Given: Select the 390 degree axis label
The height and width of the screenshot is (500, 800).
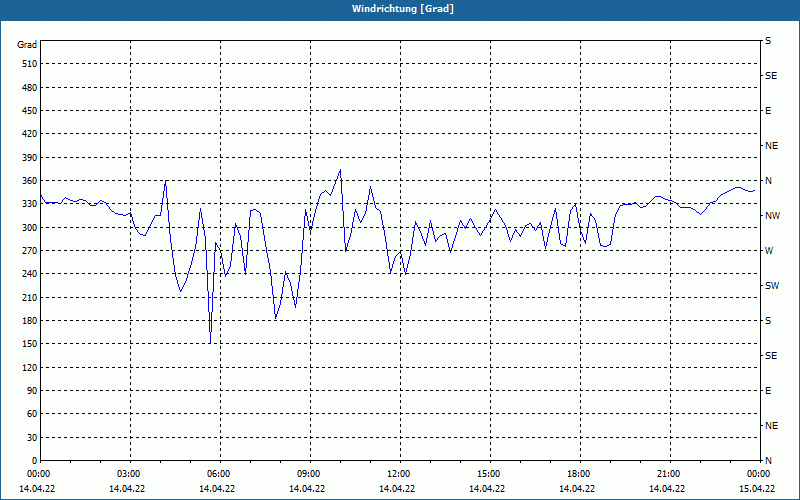Looking at the screenshot, I should (x=30, y=158).
